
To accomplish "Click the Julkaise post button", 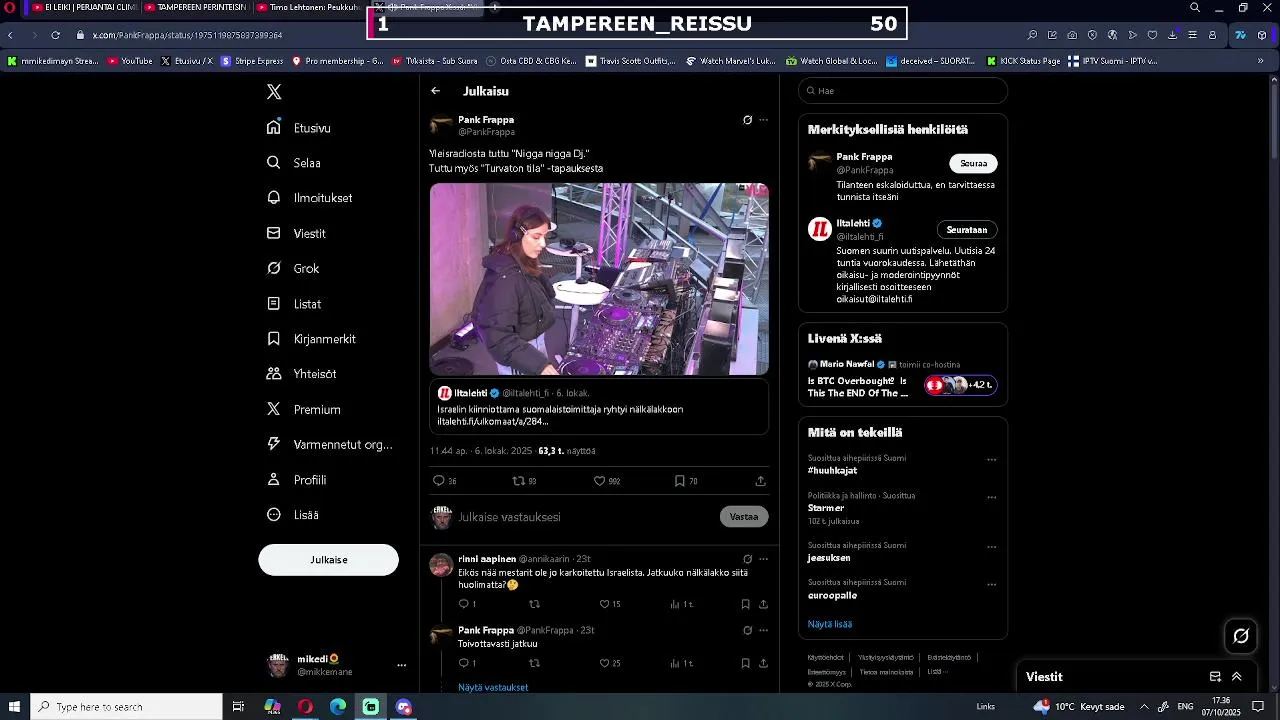I will coord(328,560).
